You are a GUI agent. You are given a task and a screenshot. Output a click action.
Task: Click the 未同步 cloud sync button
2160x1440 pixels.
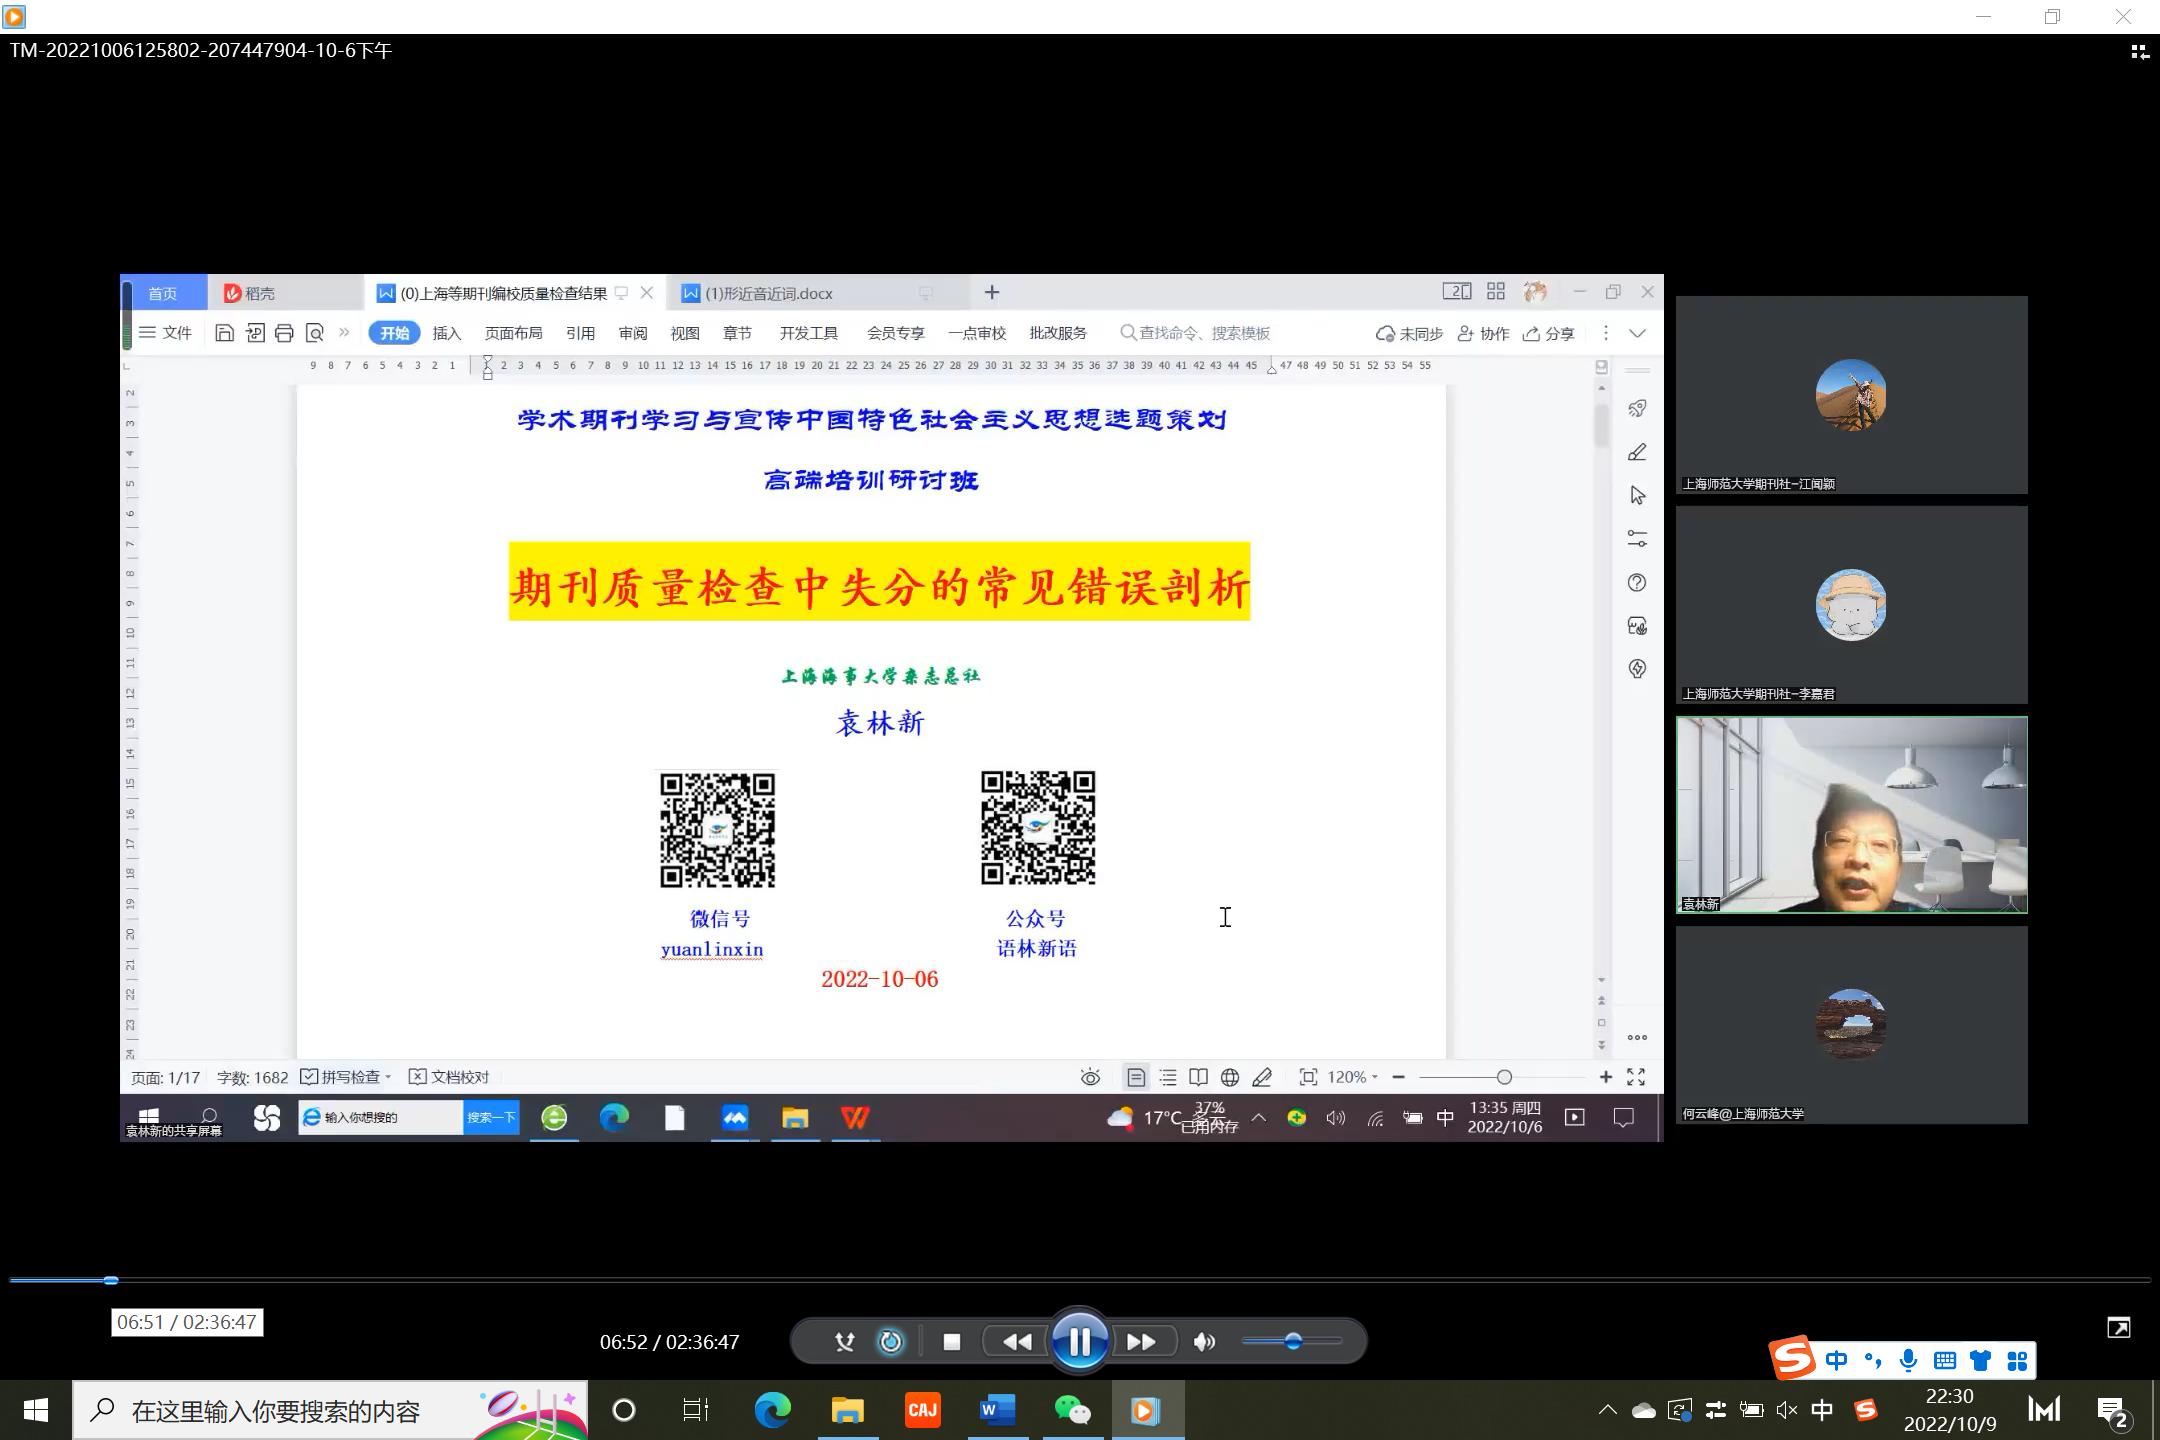tap(1409, 334)
